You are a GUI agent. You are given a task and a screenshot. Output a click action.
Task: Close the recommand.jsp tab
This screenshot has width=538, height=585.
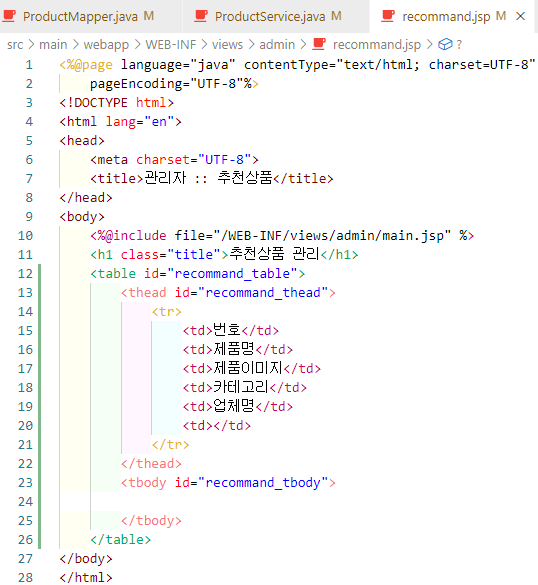click(x=520, y=16)
